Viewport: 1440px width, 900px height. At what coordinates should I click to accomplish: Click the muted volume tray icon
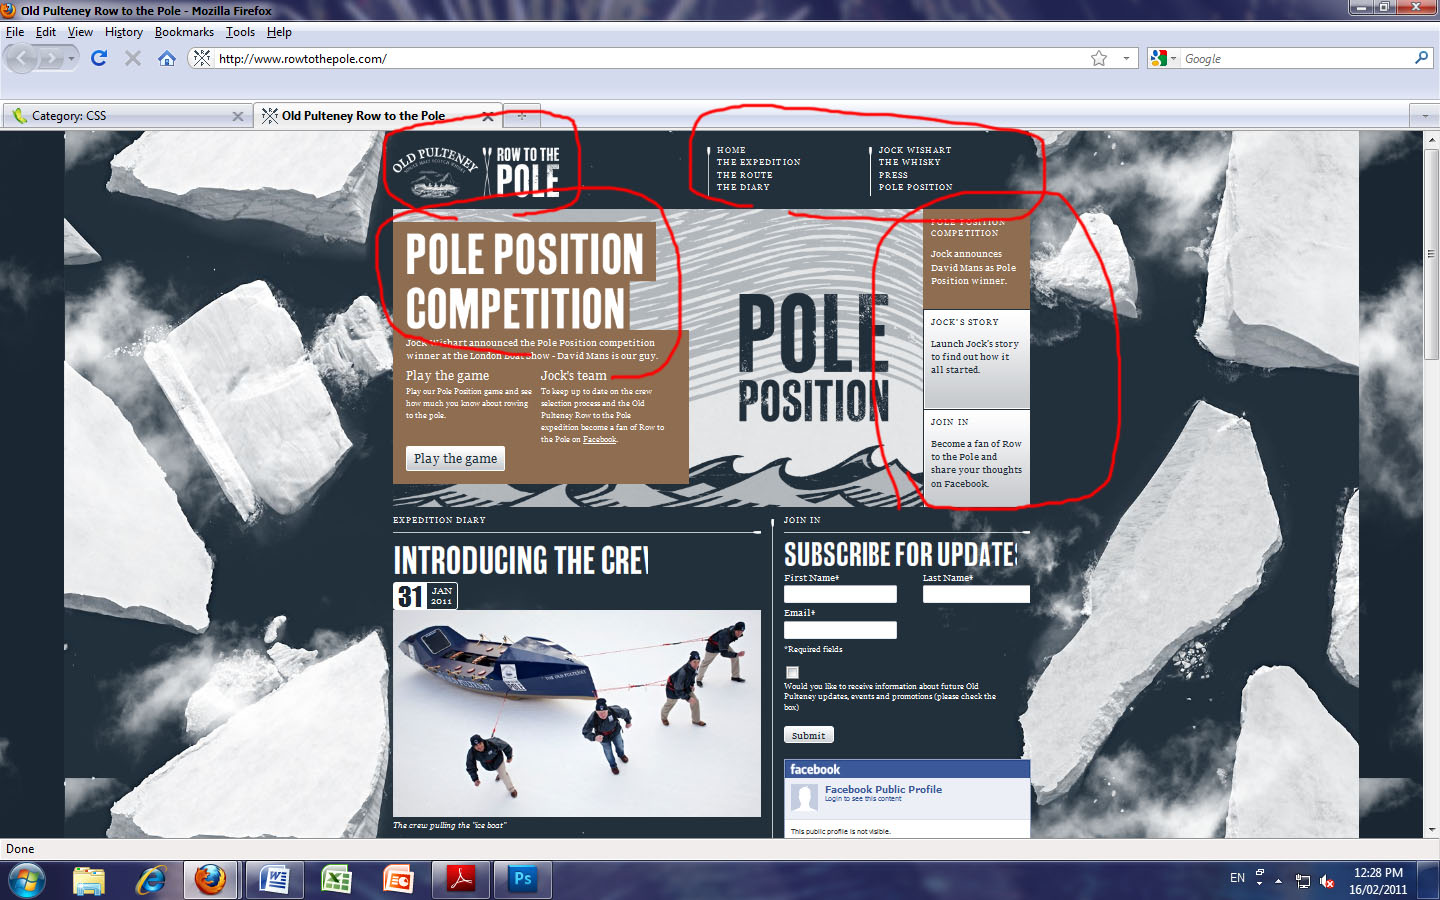[1327, 881]
